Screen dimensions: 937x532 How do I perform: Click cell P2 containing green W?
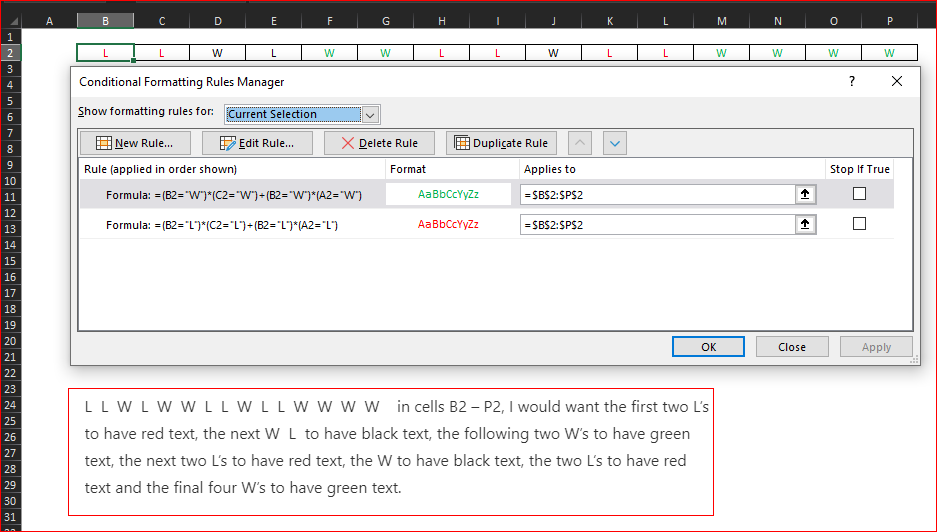point(890,53)
